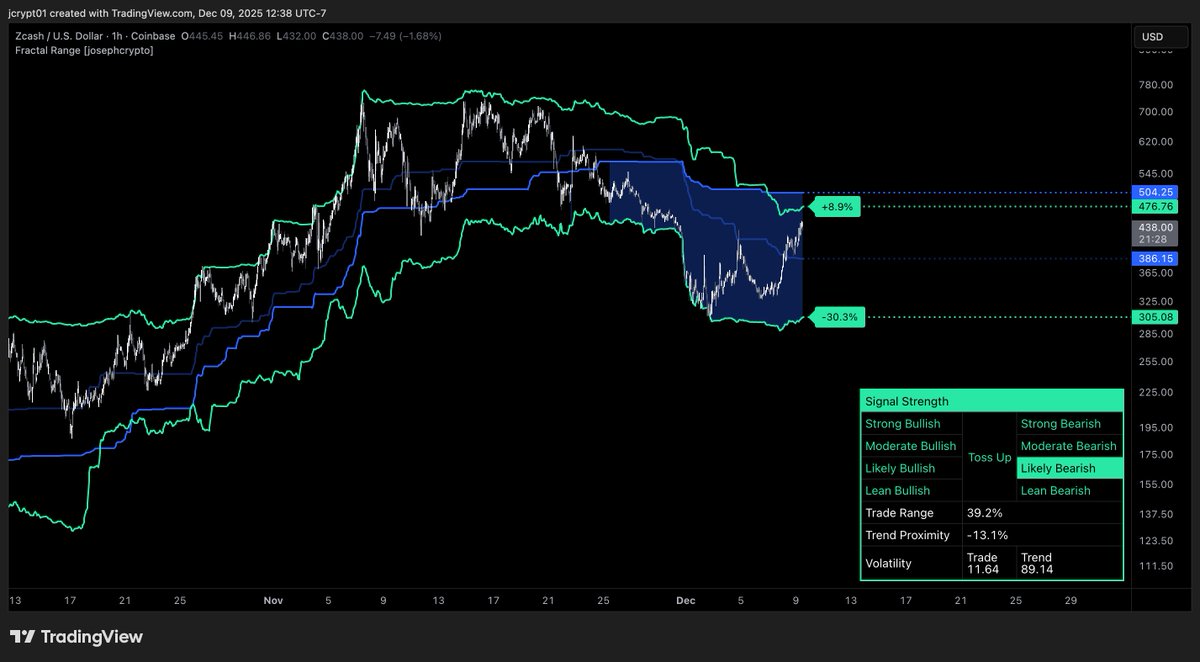Image resolution: width=1200 pixels, height=662 pixels.
Task: Click the Trade Range 39.2% value
Action: coord(985,513)
